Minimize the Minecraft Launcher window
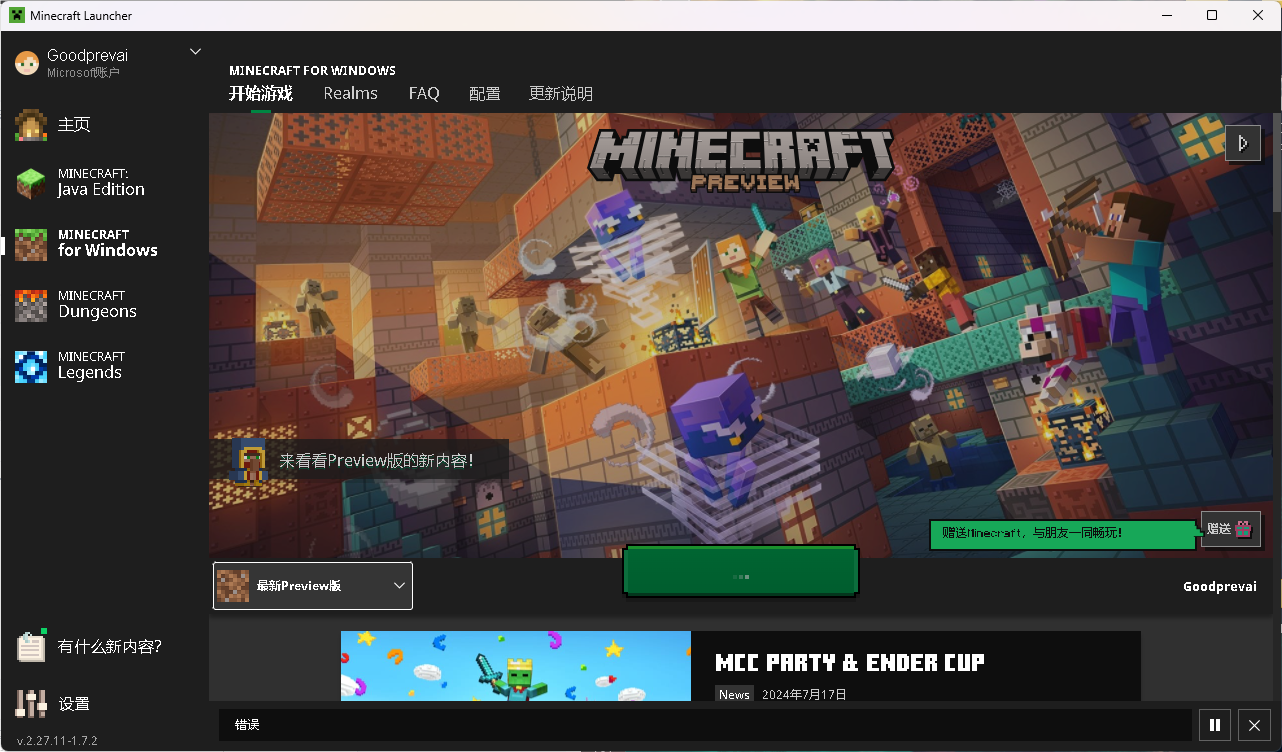 click(1166, 16)
